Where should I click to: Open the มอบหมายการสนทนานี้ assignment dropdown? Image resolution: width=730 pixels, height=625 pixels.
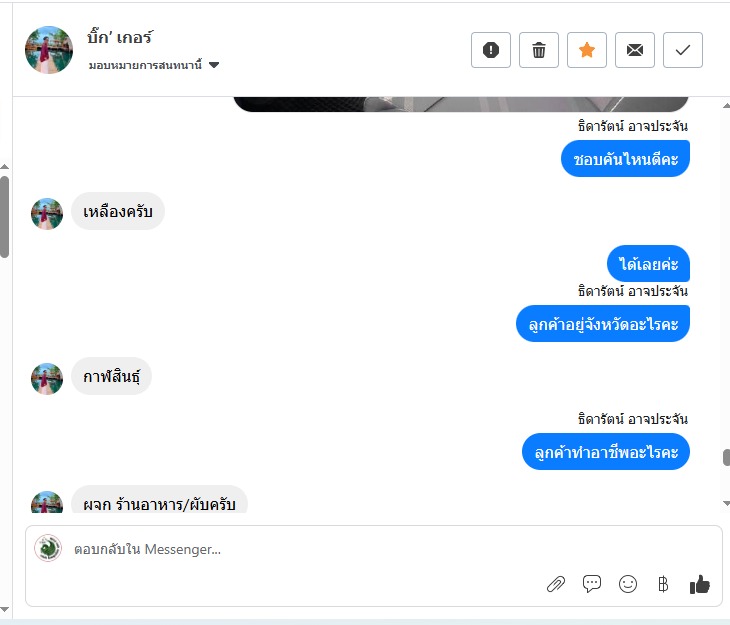154,65
